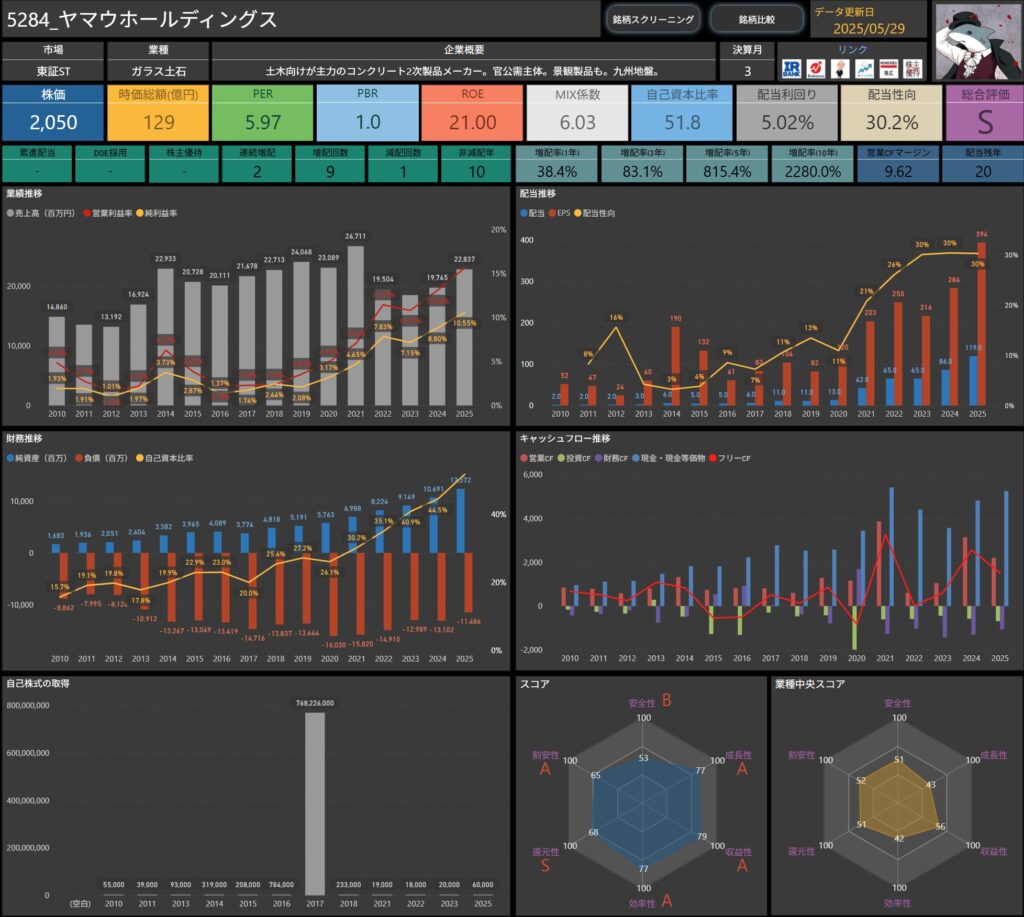The image size is (1024, 917).
Task: Open the rising arrow chart link icon
Action: pos(864,69)
